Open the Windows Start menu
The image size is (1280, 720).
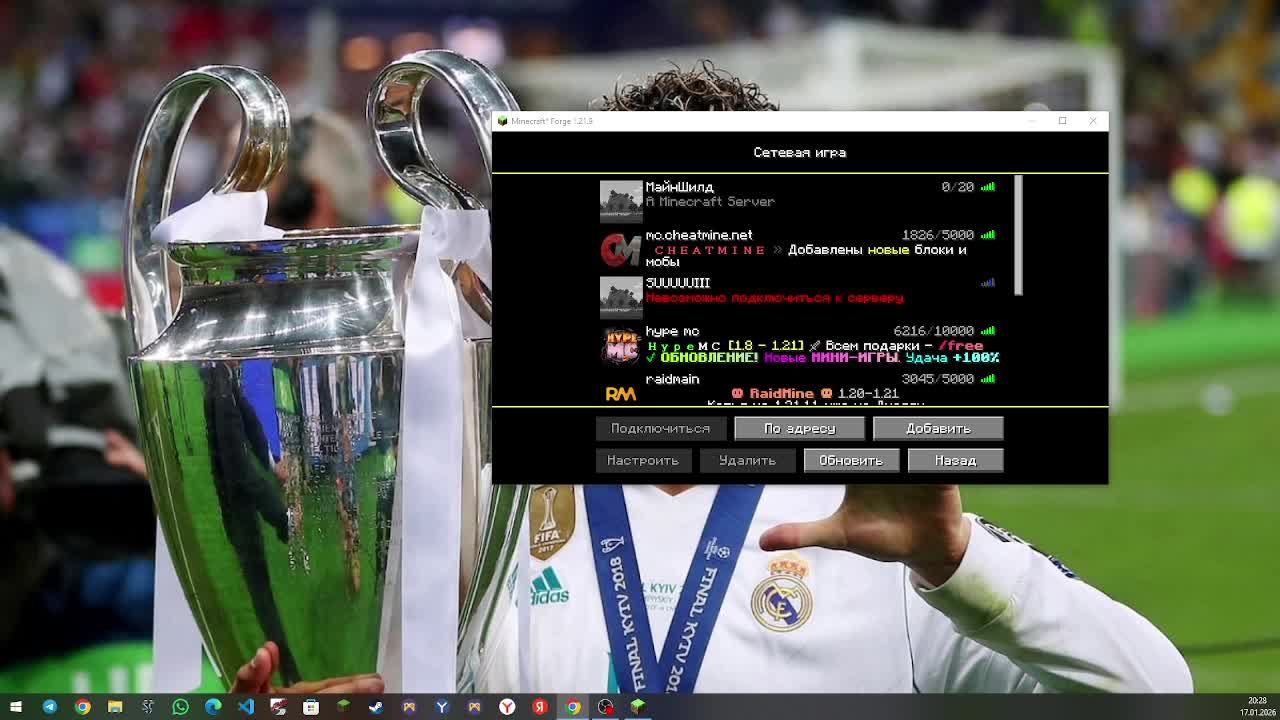pos(16,707)
